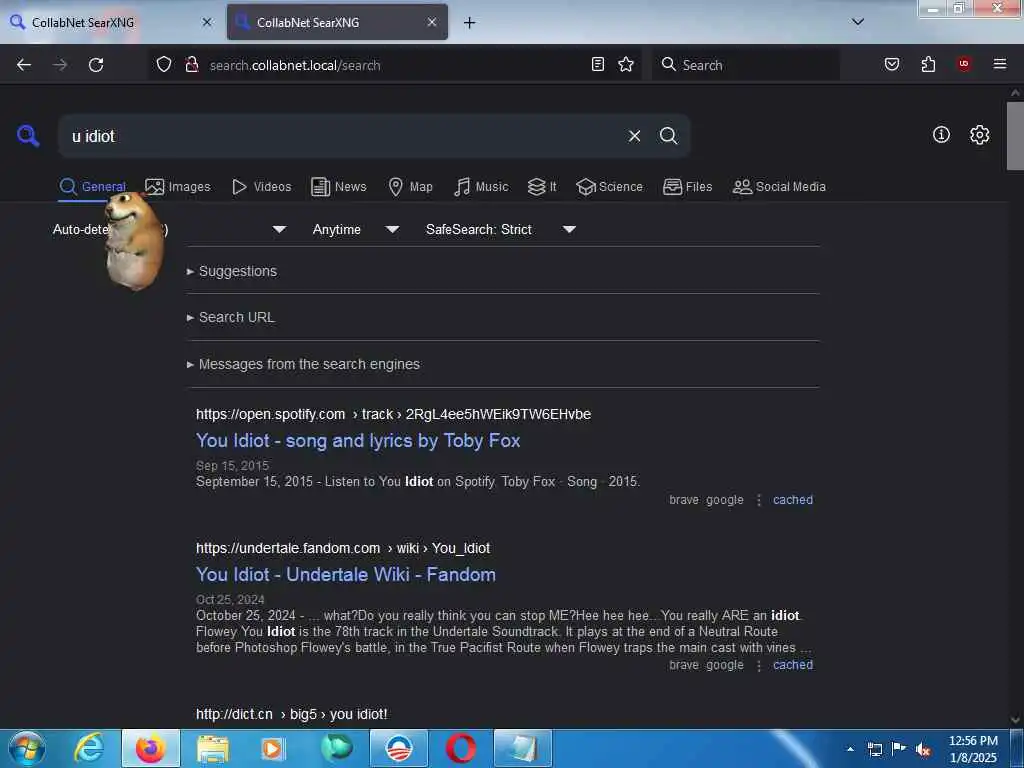
Task: Open Windows Media Player taskbar icon
Action: coord(272,748)
